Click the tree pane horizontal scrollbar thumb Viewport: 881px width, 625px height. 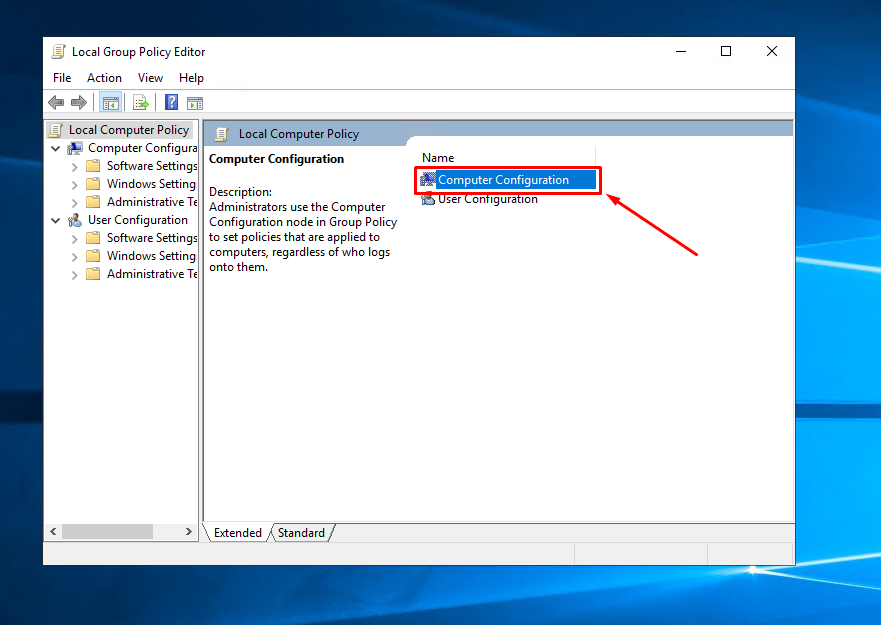pyautogui.click(x=107, y=532)
